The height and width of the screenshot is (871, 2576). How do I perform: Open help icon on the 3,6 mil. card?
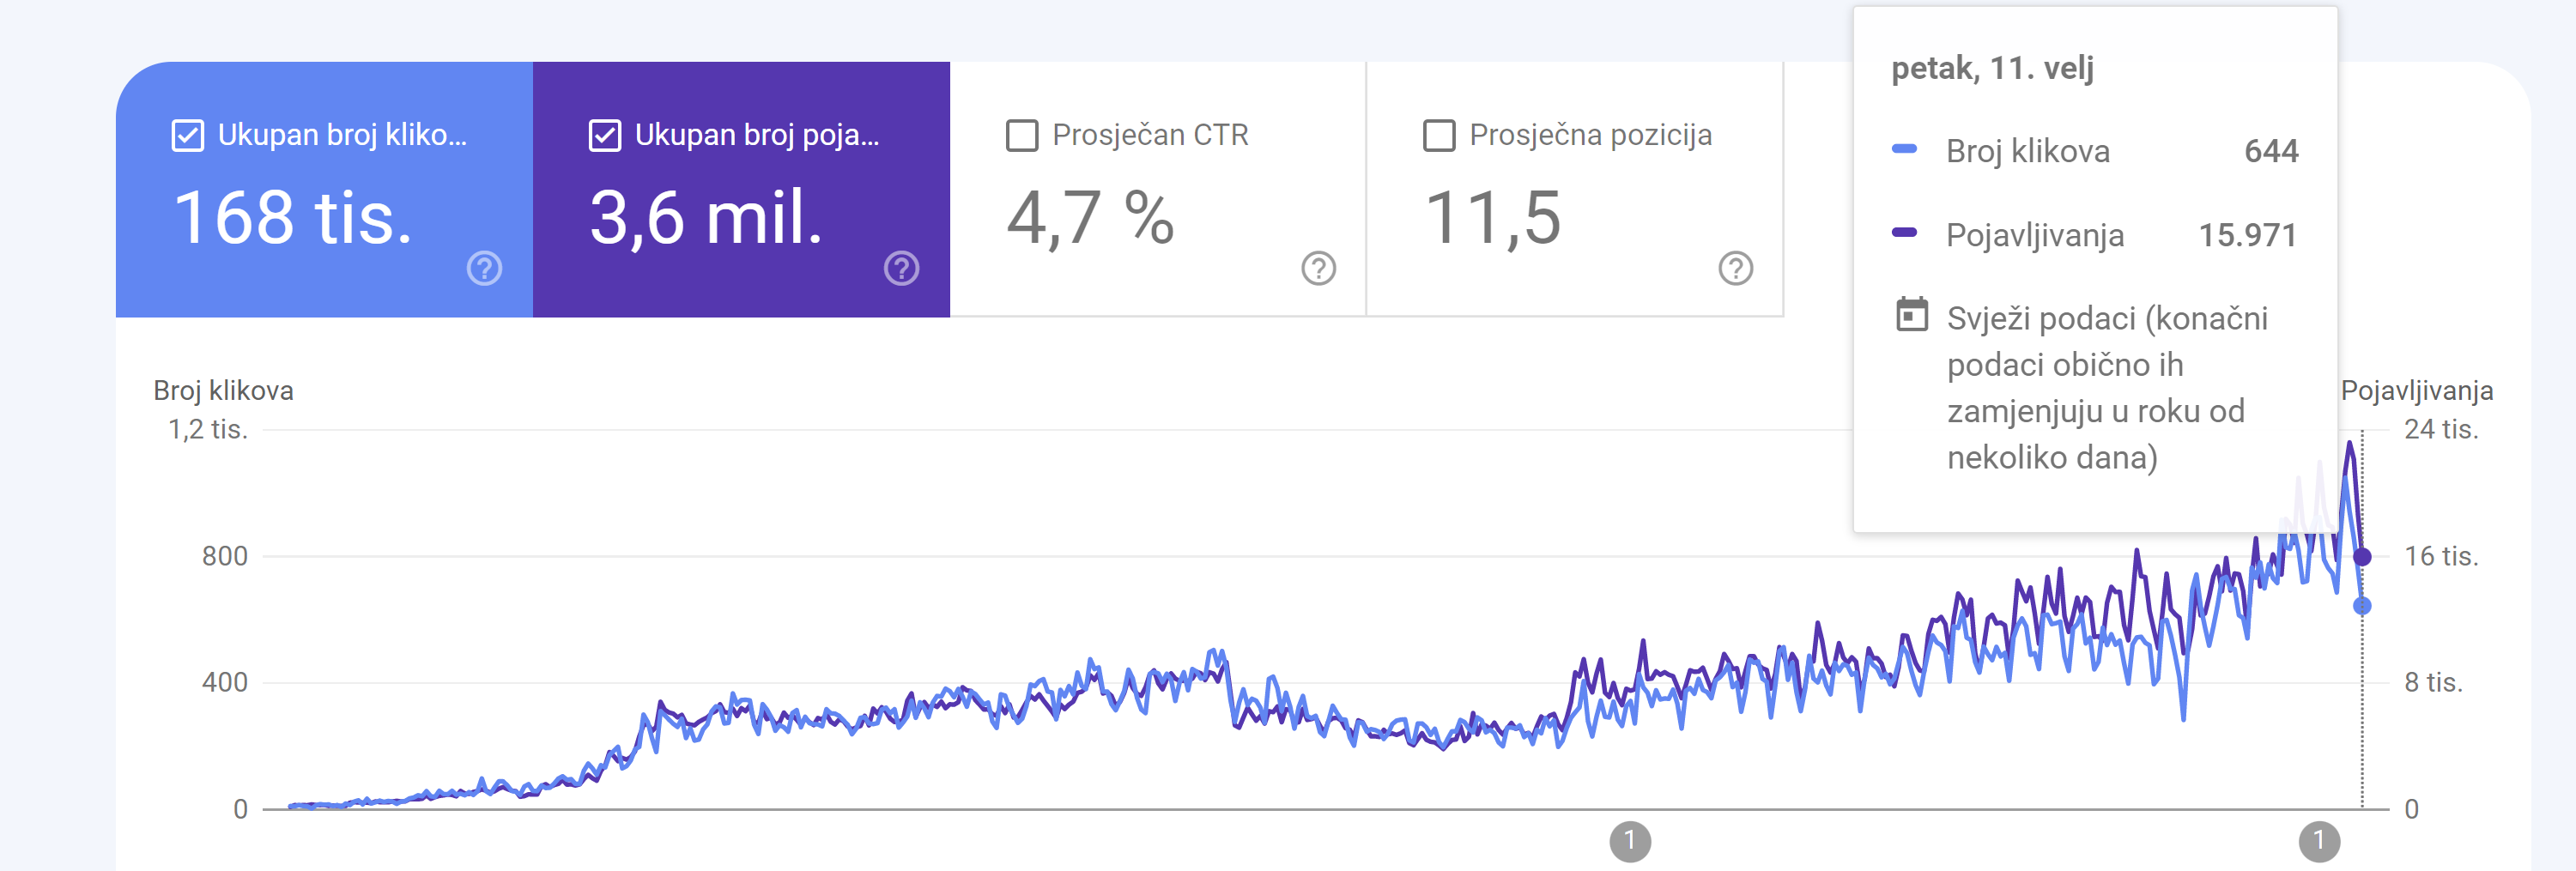coord(902,268)
